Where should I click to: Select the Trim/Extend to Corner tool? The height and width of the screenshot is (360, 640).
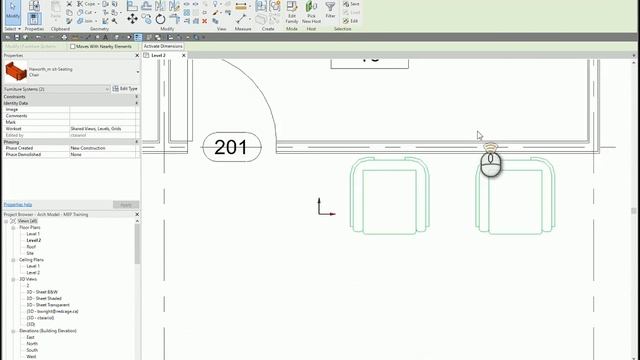click(x=174, y=18)
